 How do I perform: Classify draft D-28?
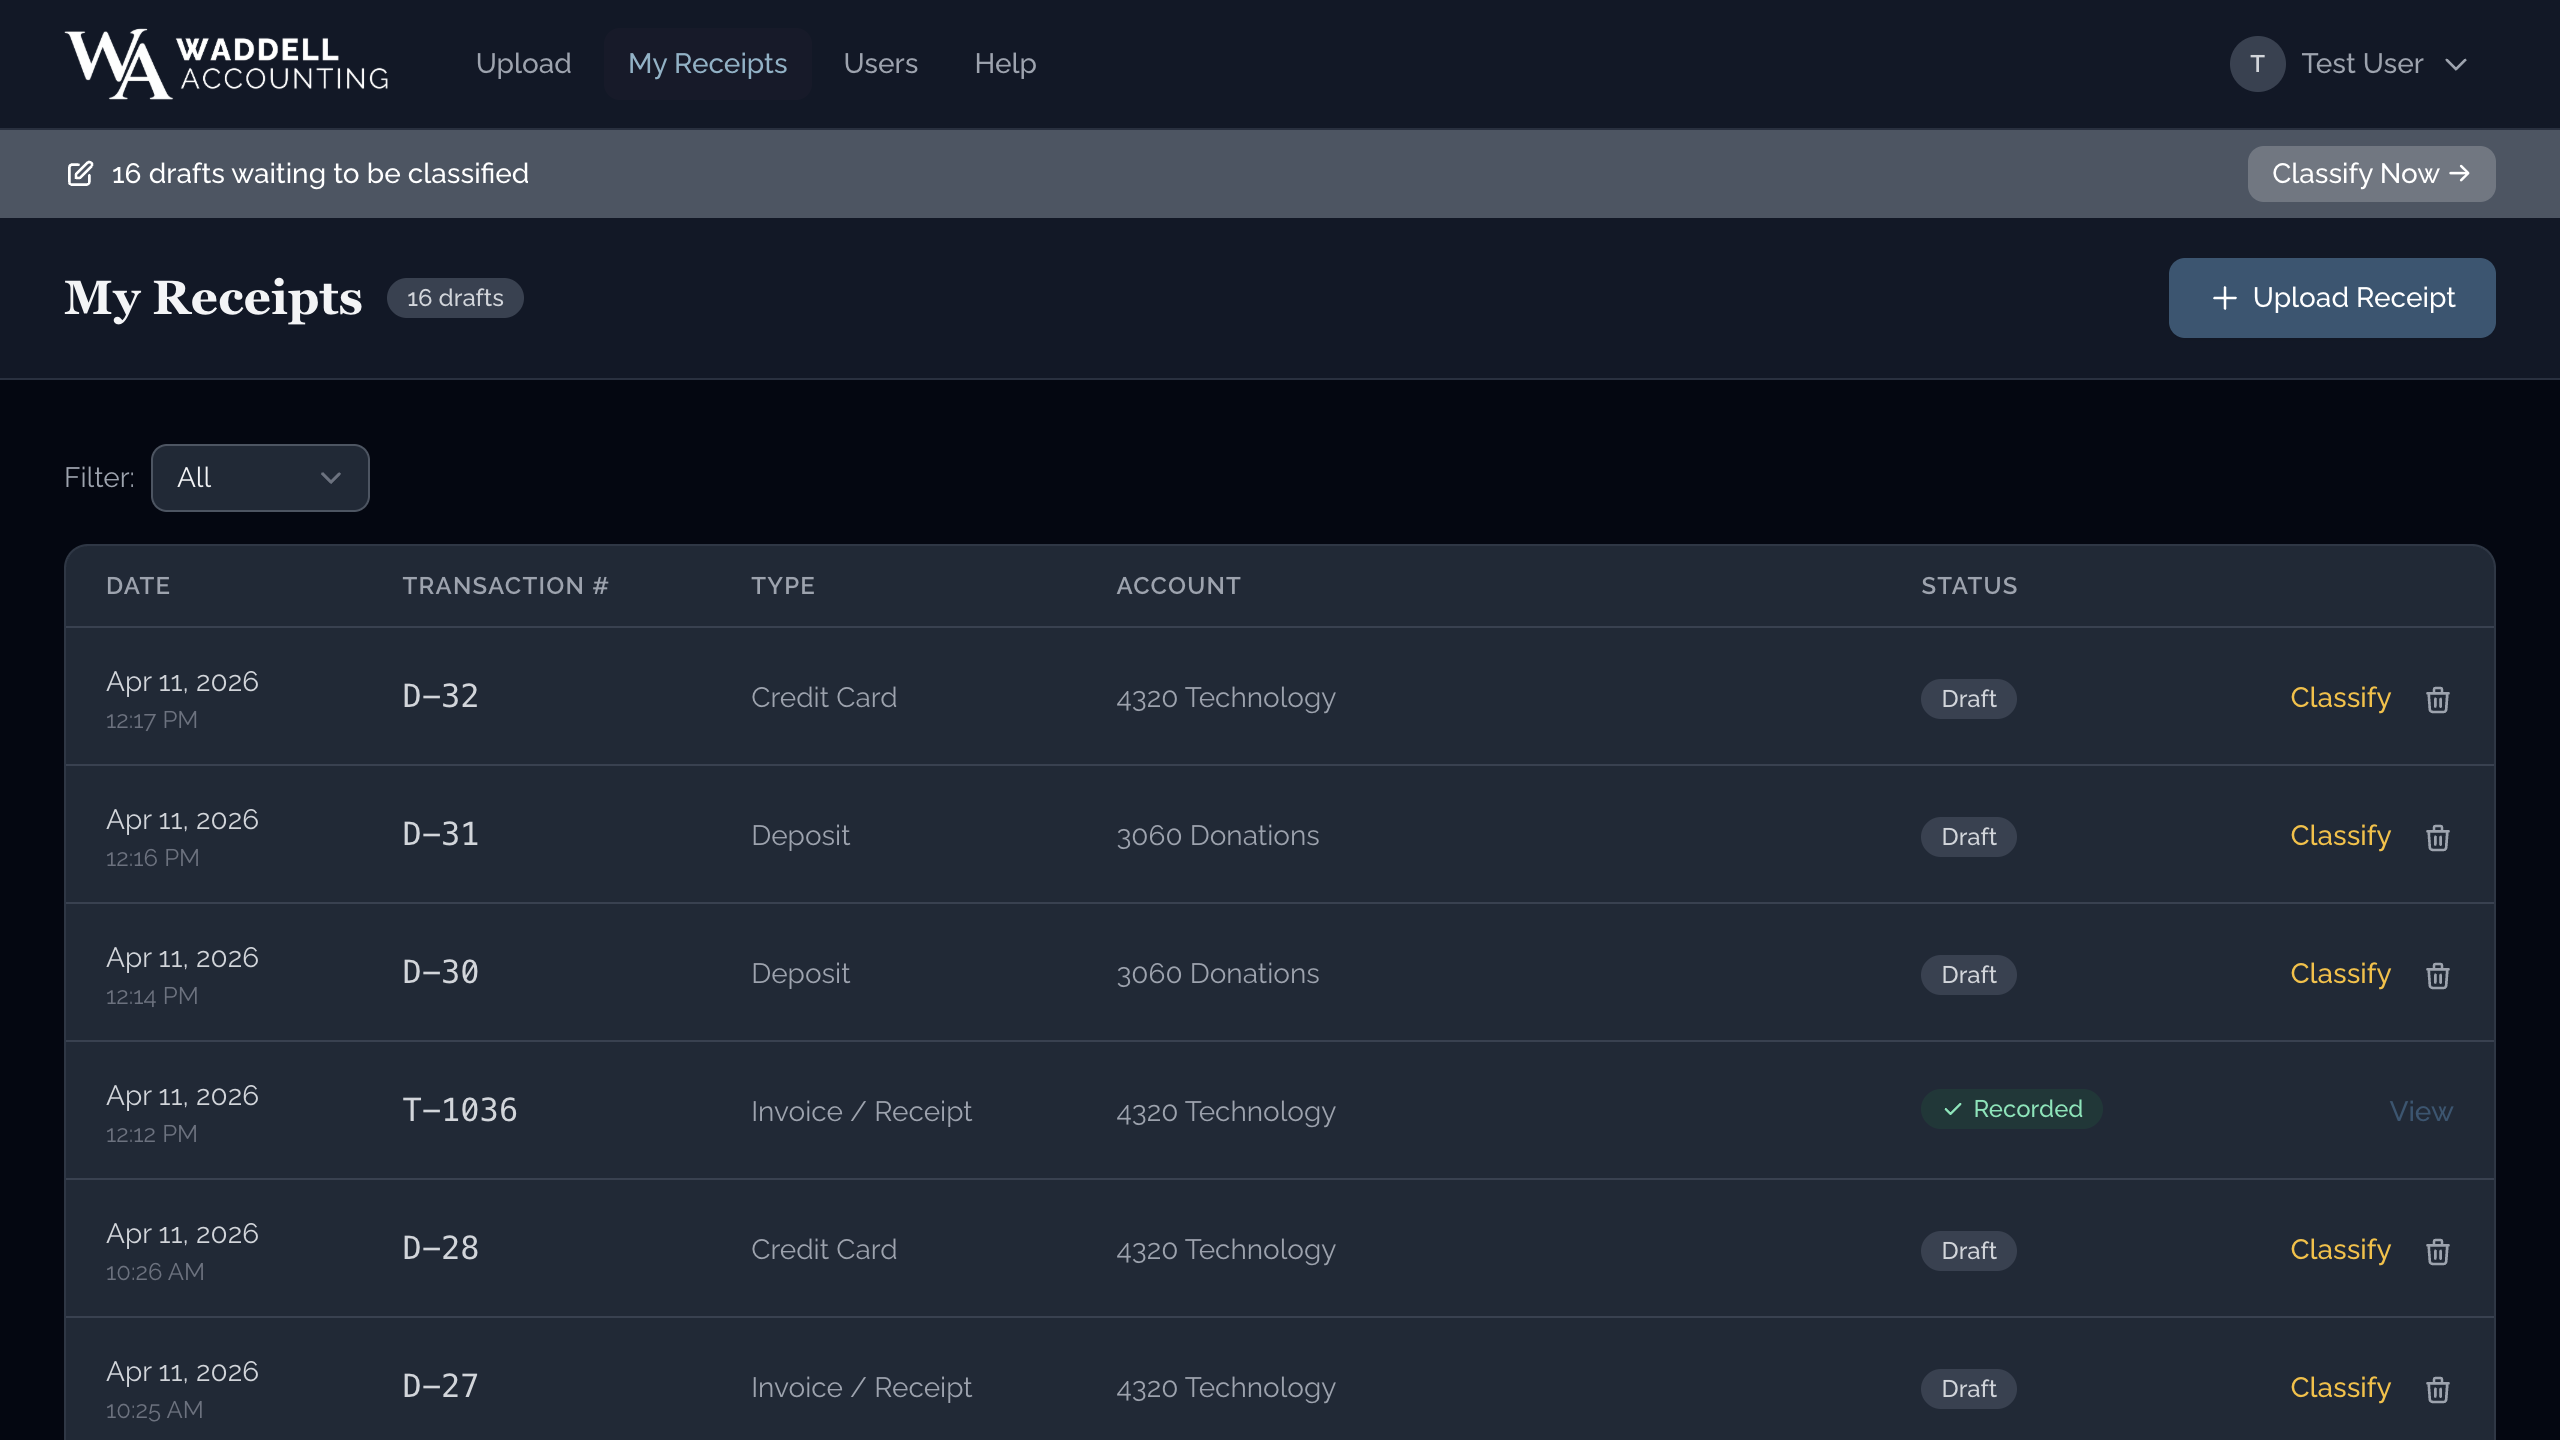[2340, 1250]
